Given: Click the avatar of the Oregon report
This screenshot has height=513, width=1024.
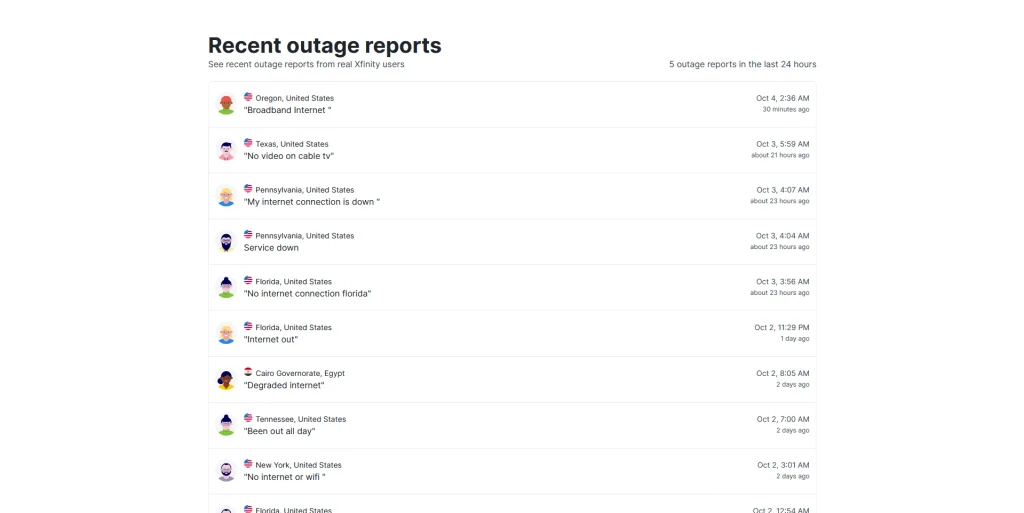Looking at the screenshot, I should tap(226, 104).
